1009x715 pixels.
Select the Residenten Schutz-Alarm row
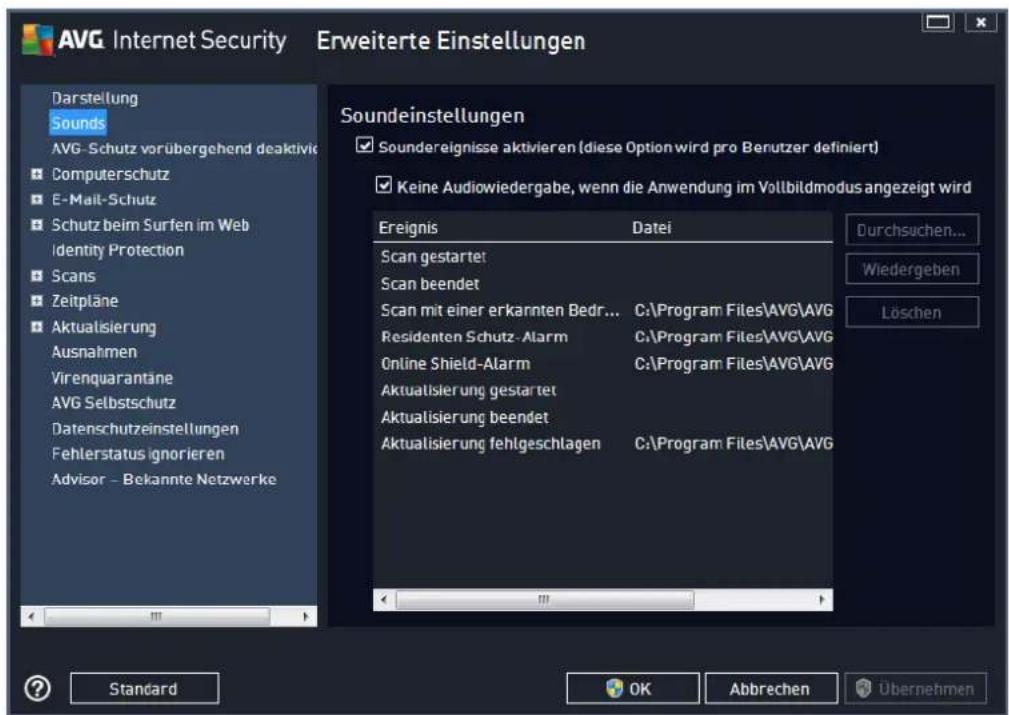(603, 337)
